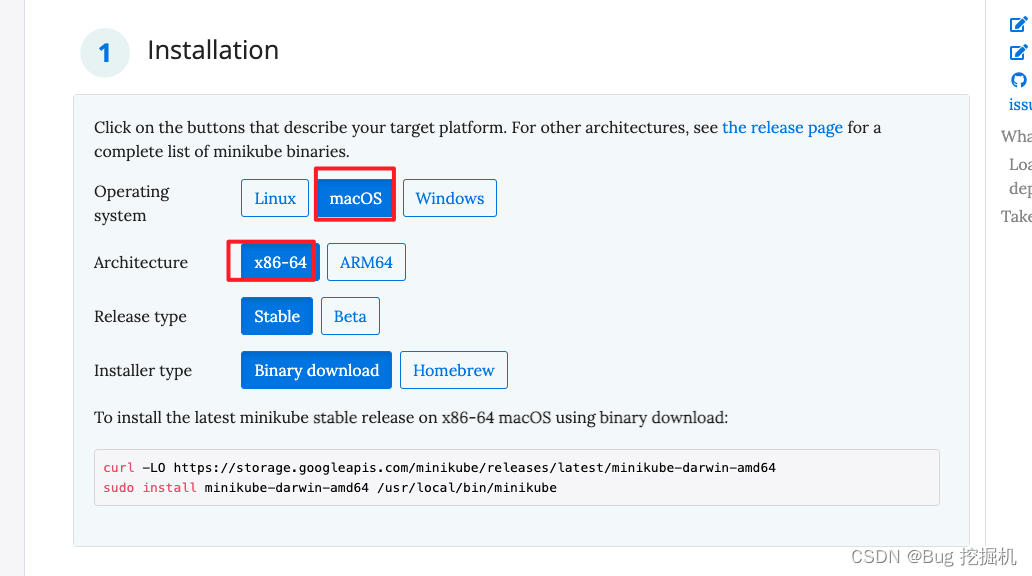This screenshot has width=1032, height=576.
Task: Pick Homebrew installer type
Action: [453, 370]
